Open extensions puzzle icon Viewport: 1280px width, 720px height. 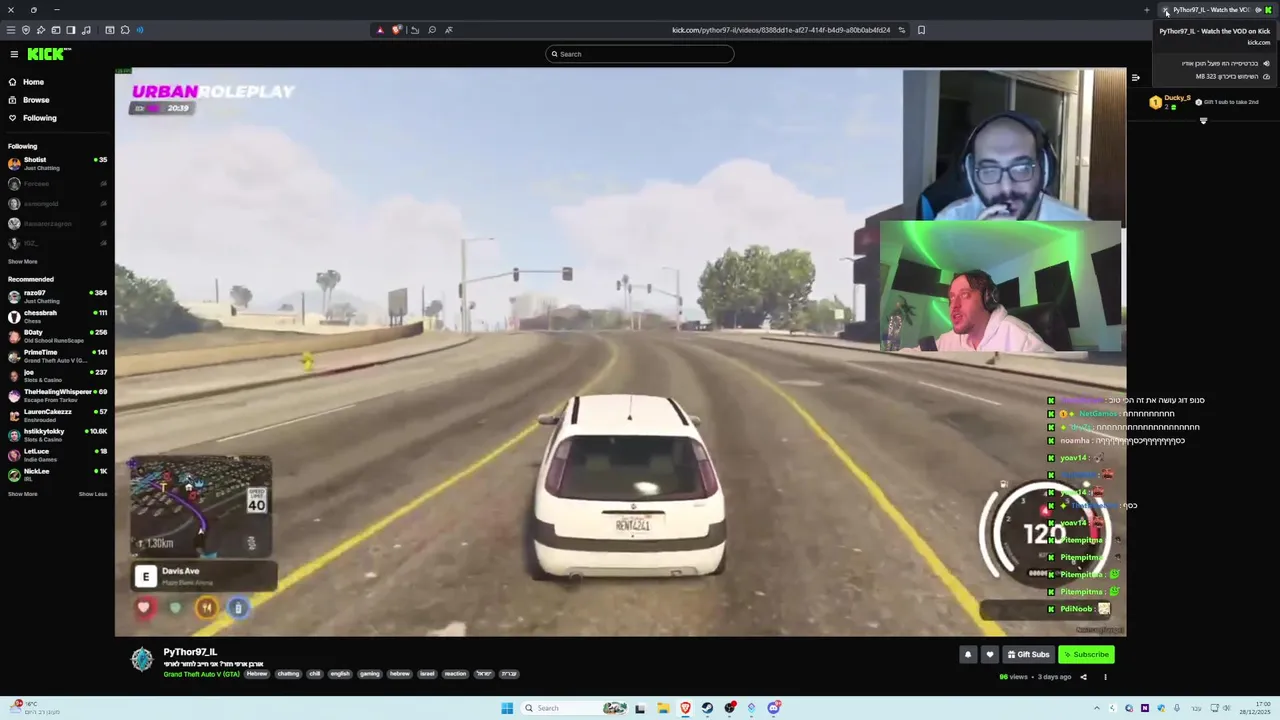point(125,30)
